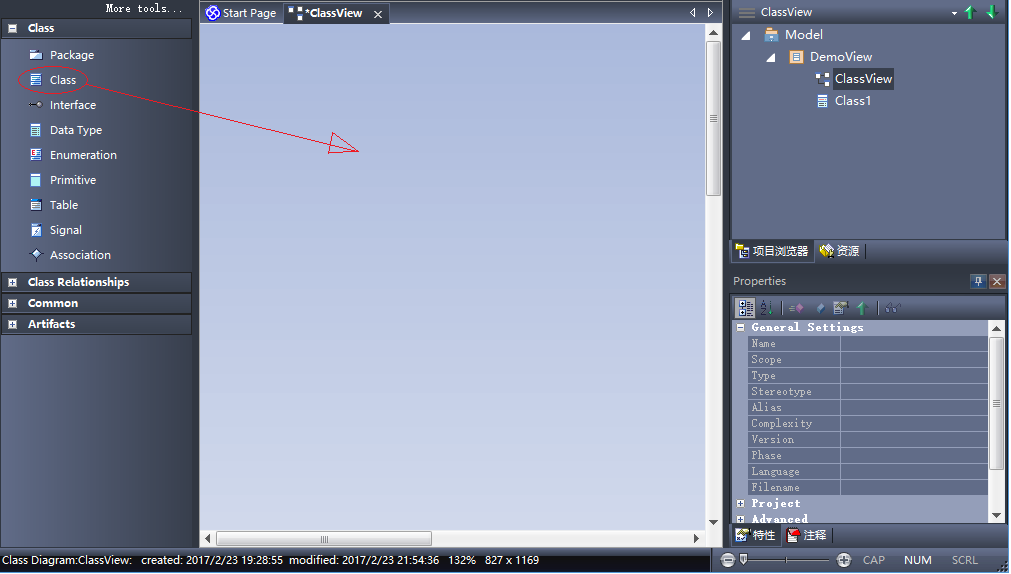The height and width of the screenshot is (574, 1011).
Task: Select the Class element in toolbox
Action: pos(62,80)
